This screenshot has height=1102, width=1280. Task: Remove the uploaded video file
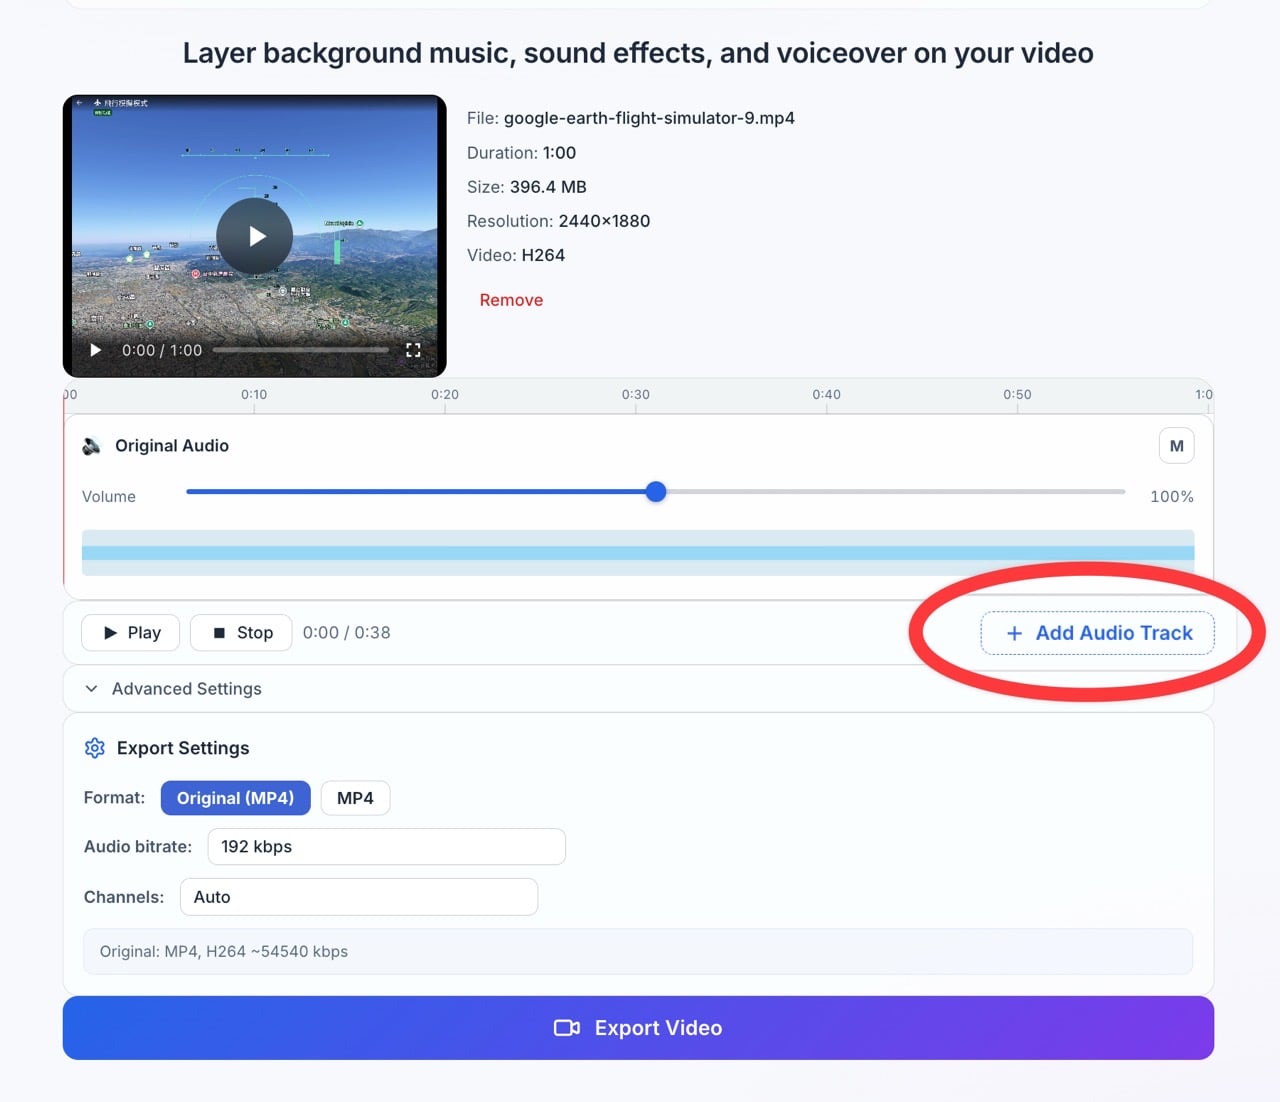pos(511,300)
